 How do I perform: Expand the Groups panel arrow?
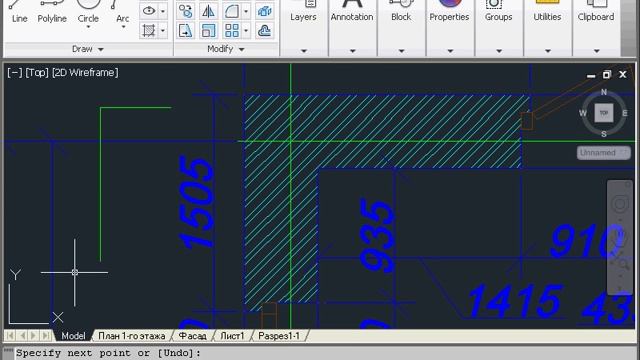tap(499, 51)
